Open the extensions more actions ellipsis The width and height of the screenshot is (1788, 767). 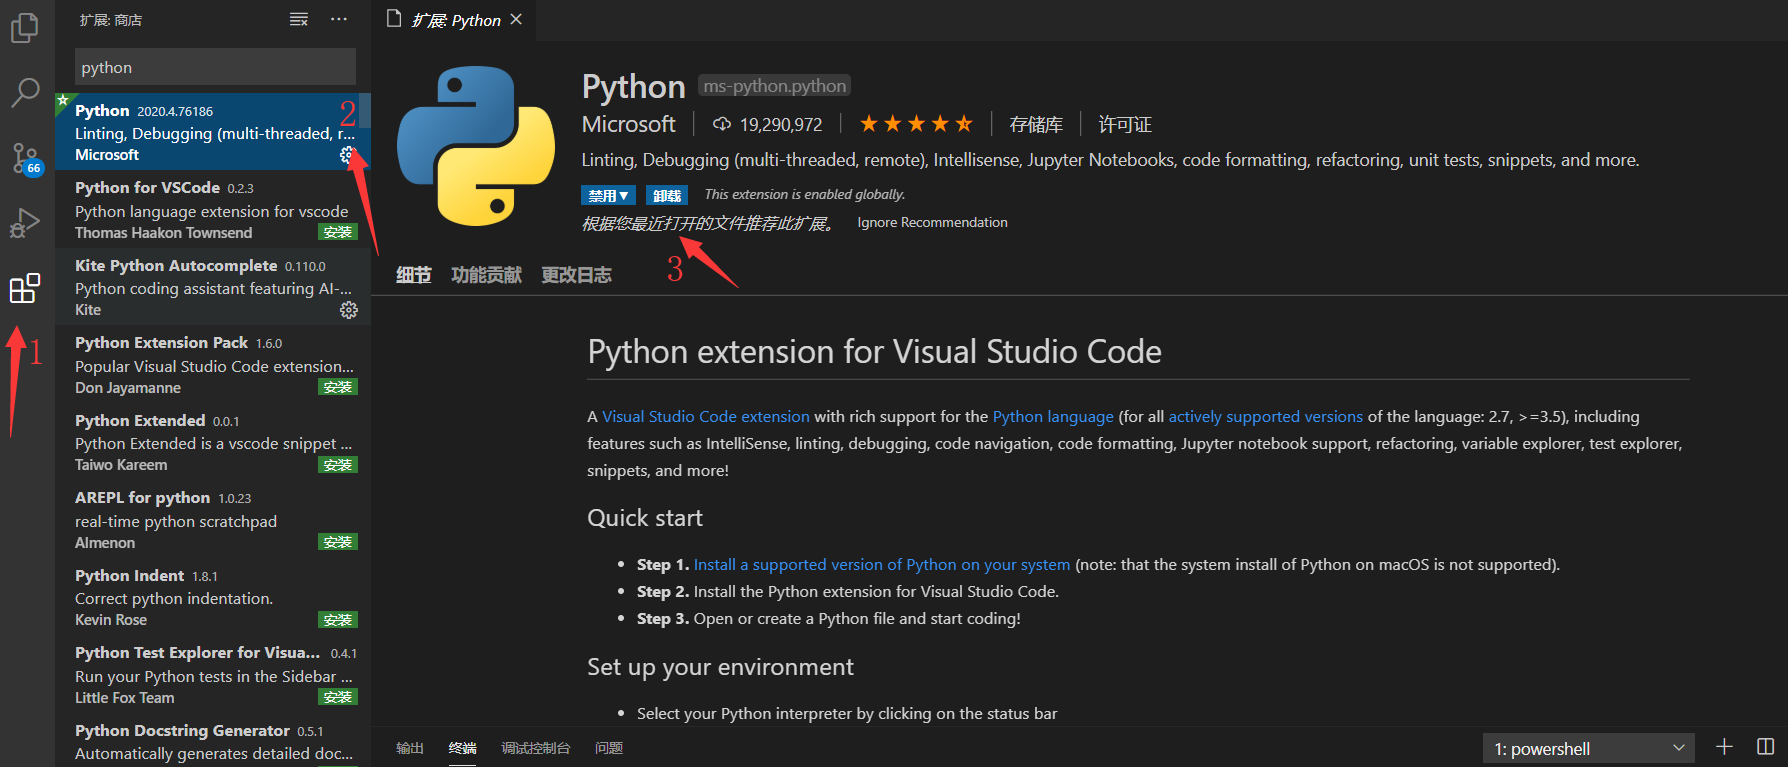tap(339, 19)
